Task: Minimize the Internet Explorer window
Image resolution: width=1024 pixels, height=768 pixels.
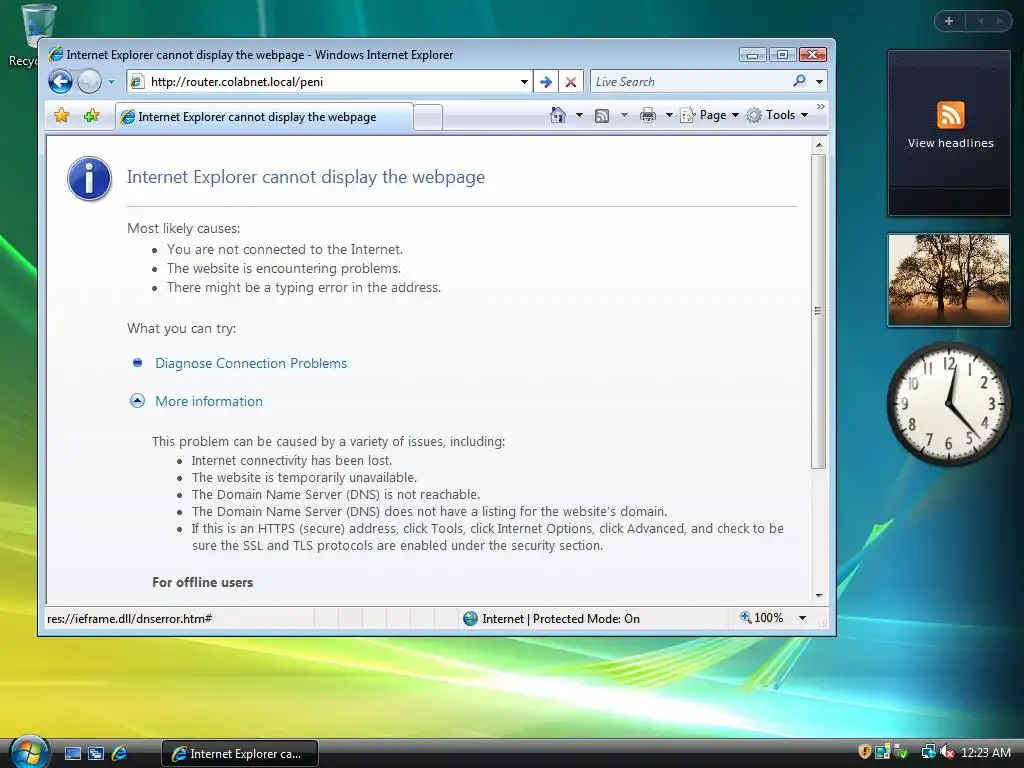Action: [752, 55]
